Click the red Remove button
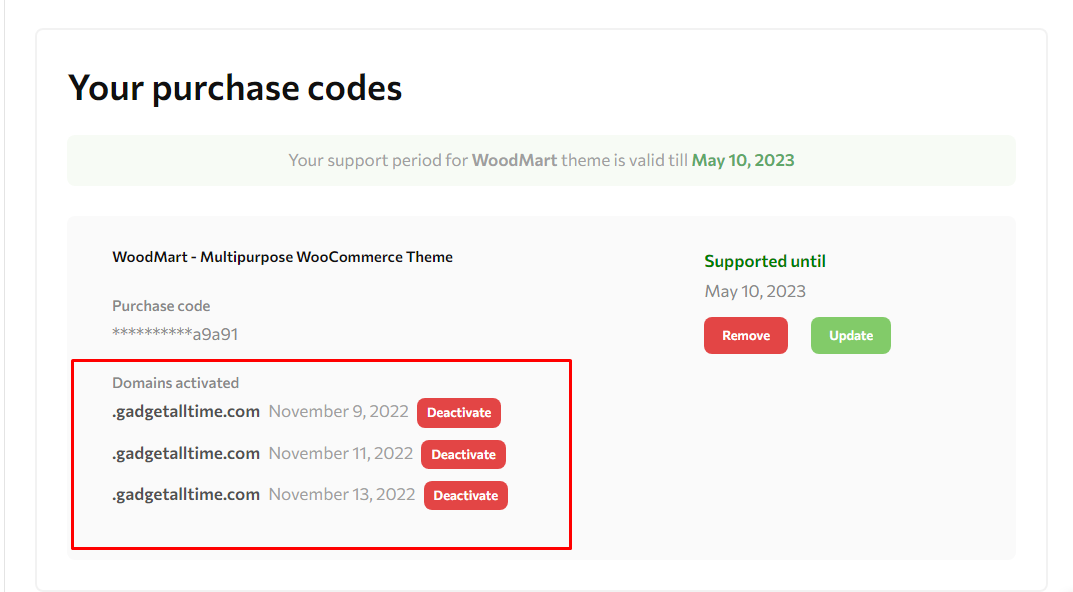The image size is (1073, 592). pos(745,335)
